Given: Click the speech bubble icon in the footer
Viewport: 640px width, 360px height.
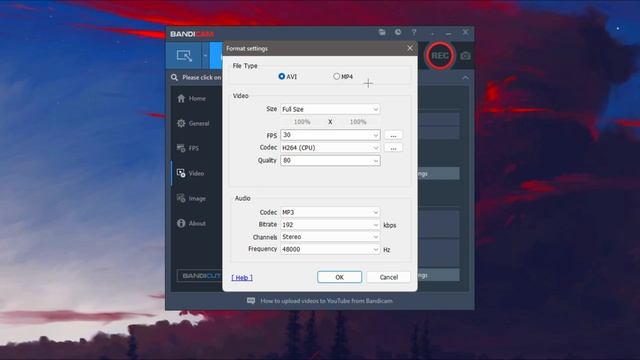Looking at the screenshot, I should point(251,301).
